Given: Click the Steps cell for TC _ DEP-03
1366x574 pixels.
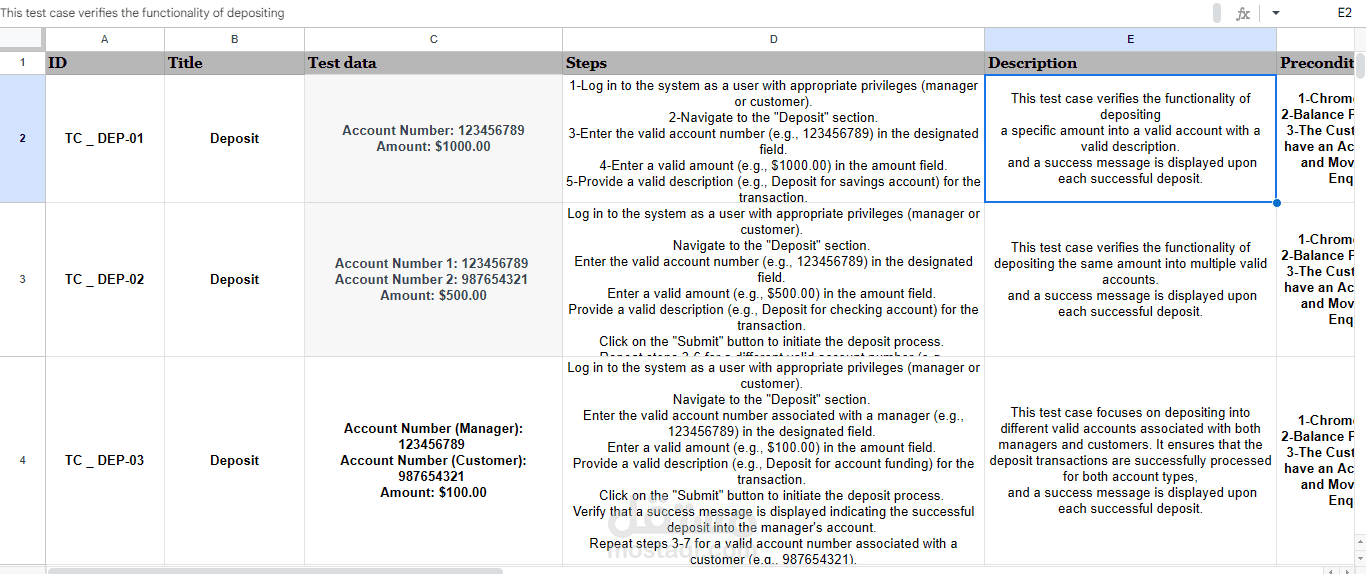Looking at the screenshot, I should point(774,460).
